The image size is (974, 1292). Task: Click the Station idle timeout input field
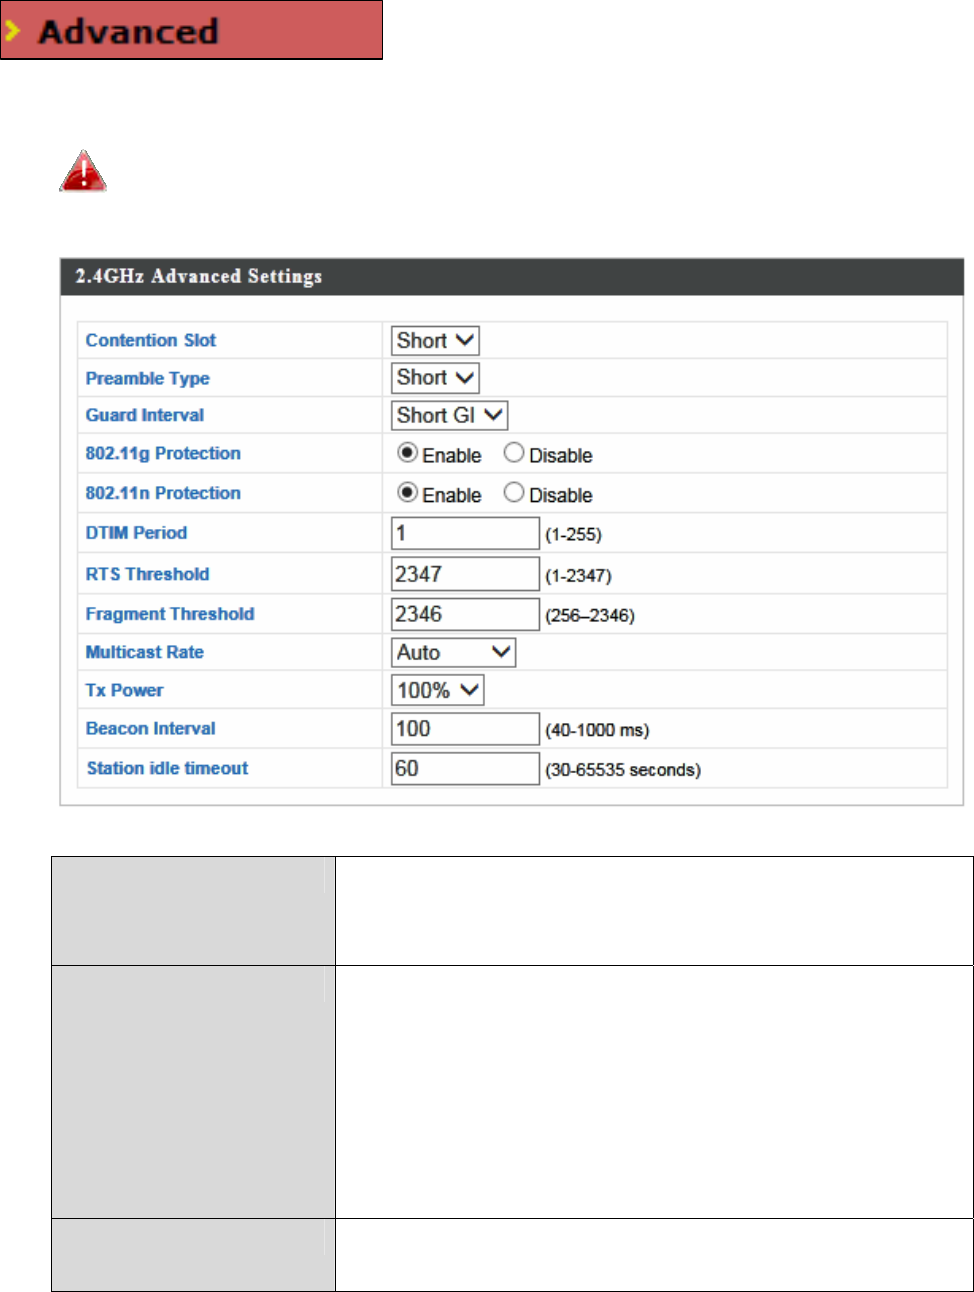click(465, 769)
